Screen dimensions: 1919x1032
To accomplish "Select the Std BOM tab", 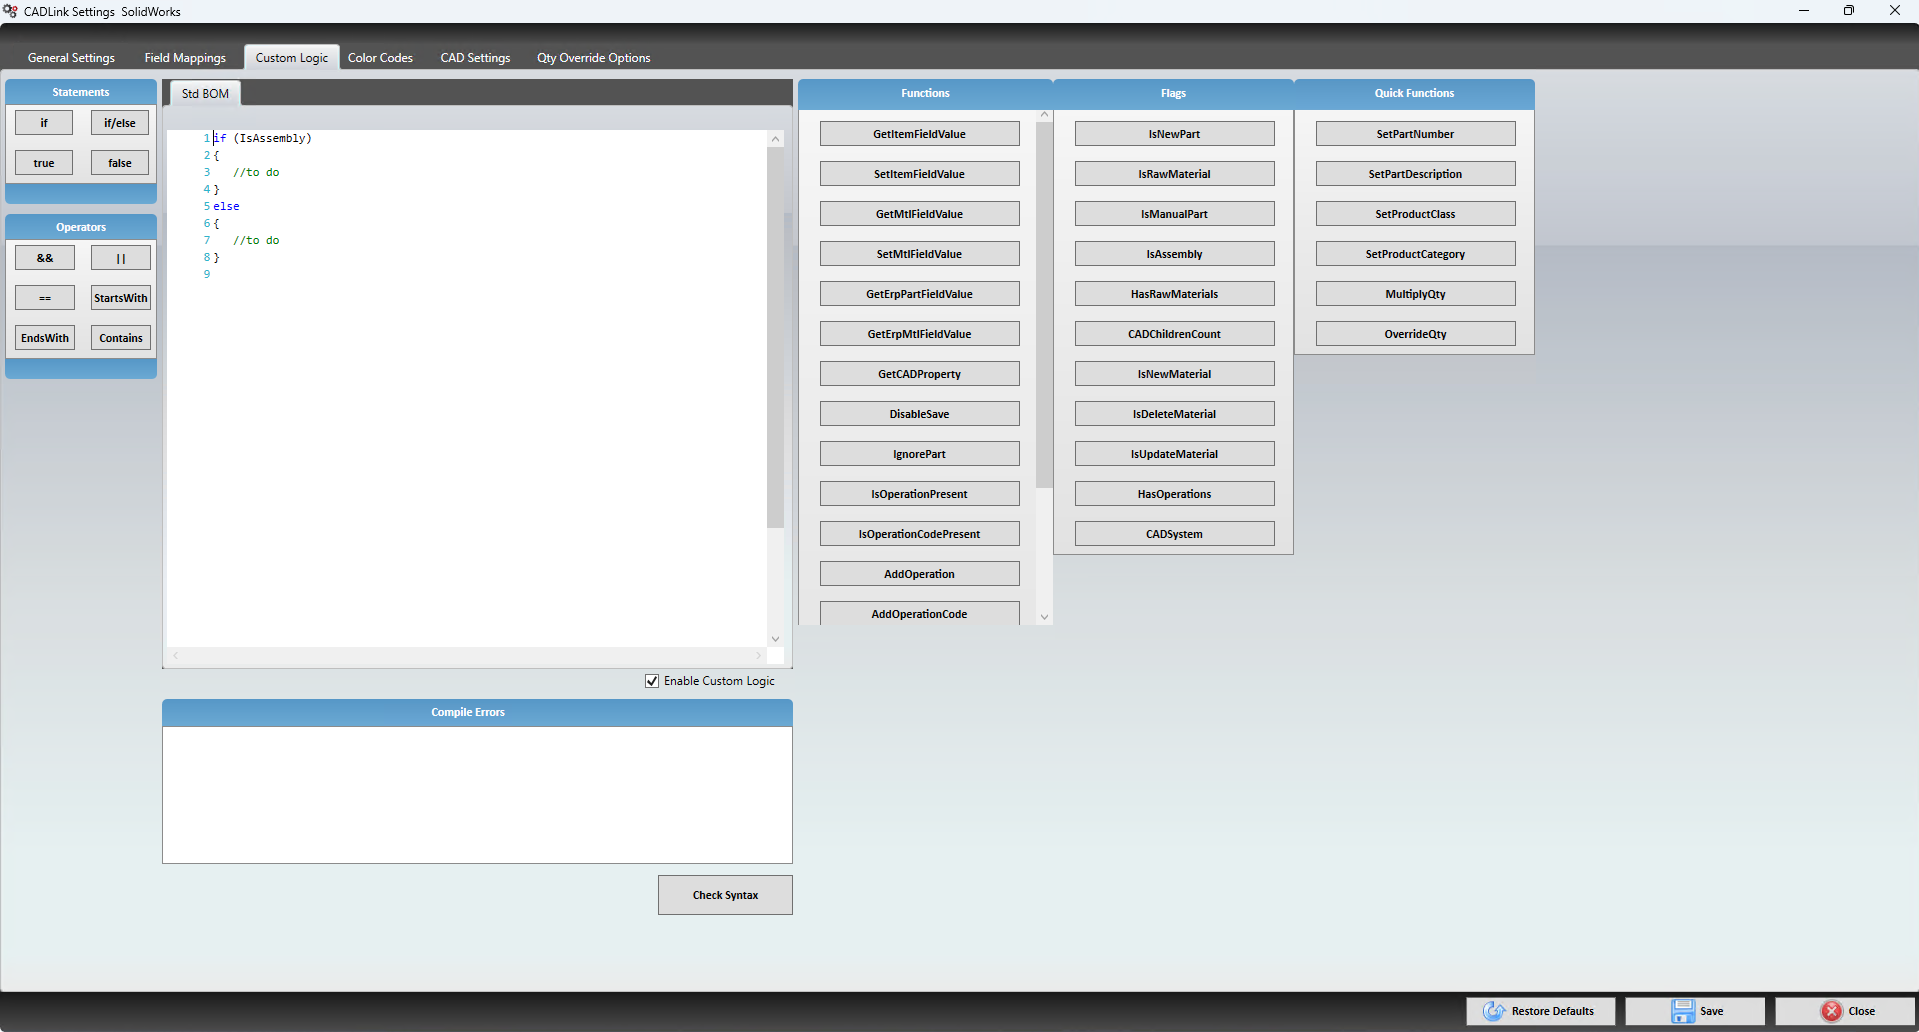I will [x=203, y=93].
